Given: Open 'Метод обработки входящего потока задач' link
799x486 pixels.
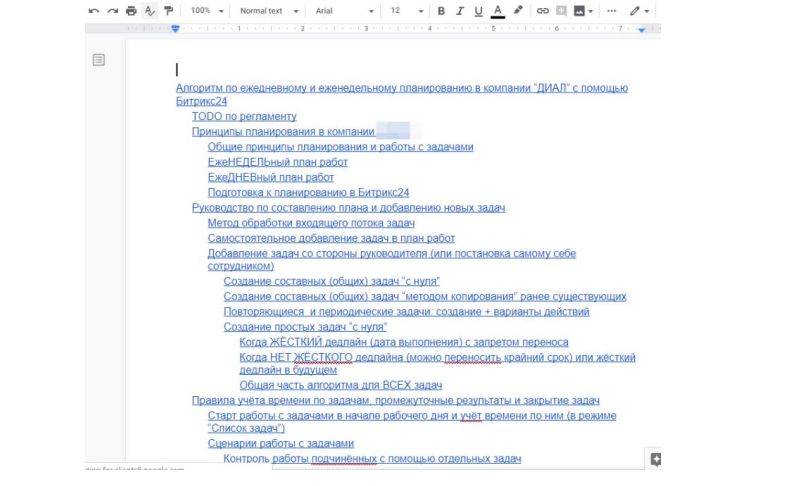Looking at the screenshot, I should (311, 224).
